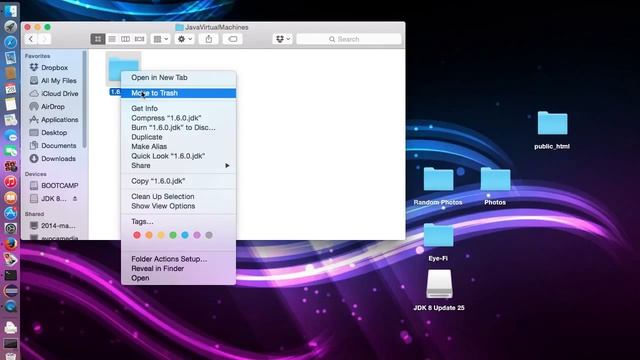Choose Open in New Tab
Viewport: 640px width, 360px height.
click(x=178, y=78)
